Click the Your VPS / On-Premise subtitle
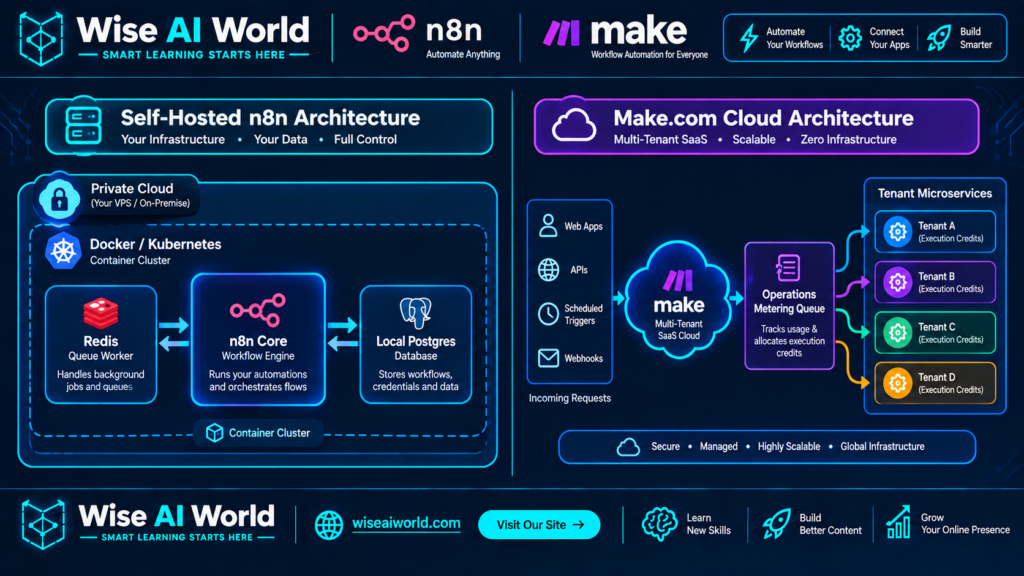This screenshot has height=576, width=1024. [140, 203]
